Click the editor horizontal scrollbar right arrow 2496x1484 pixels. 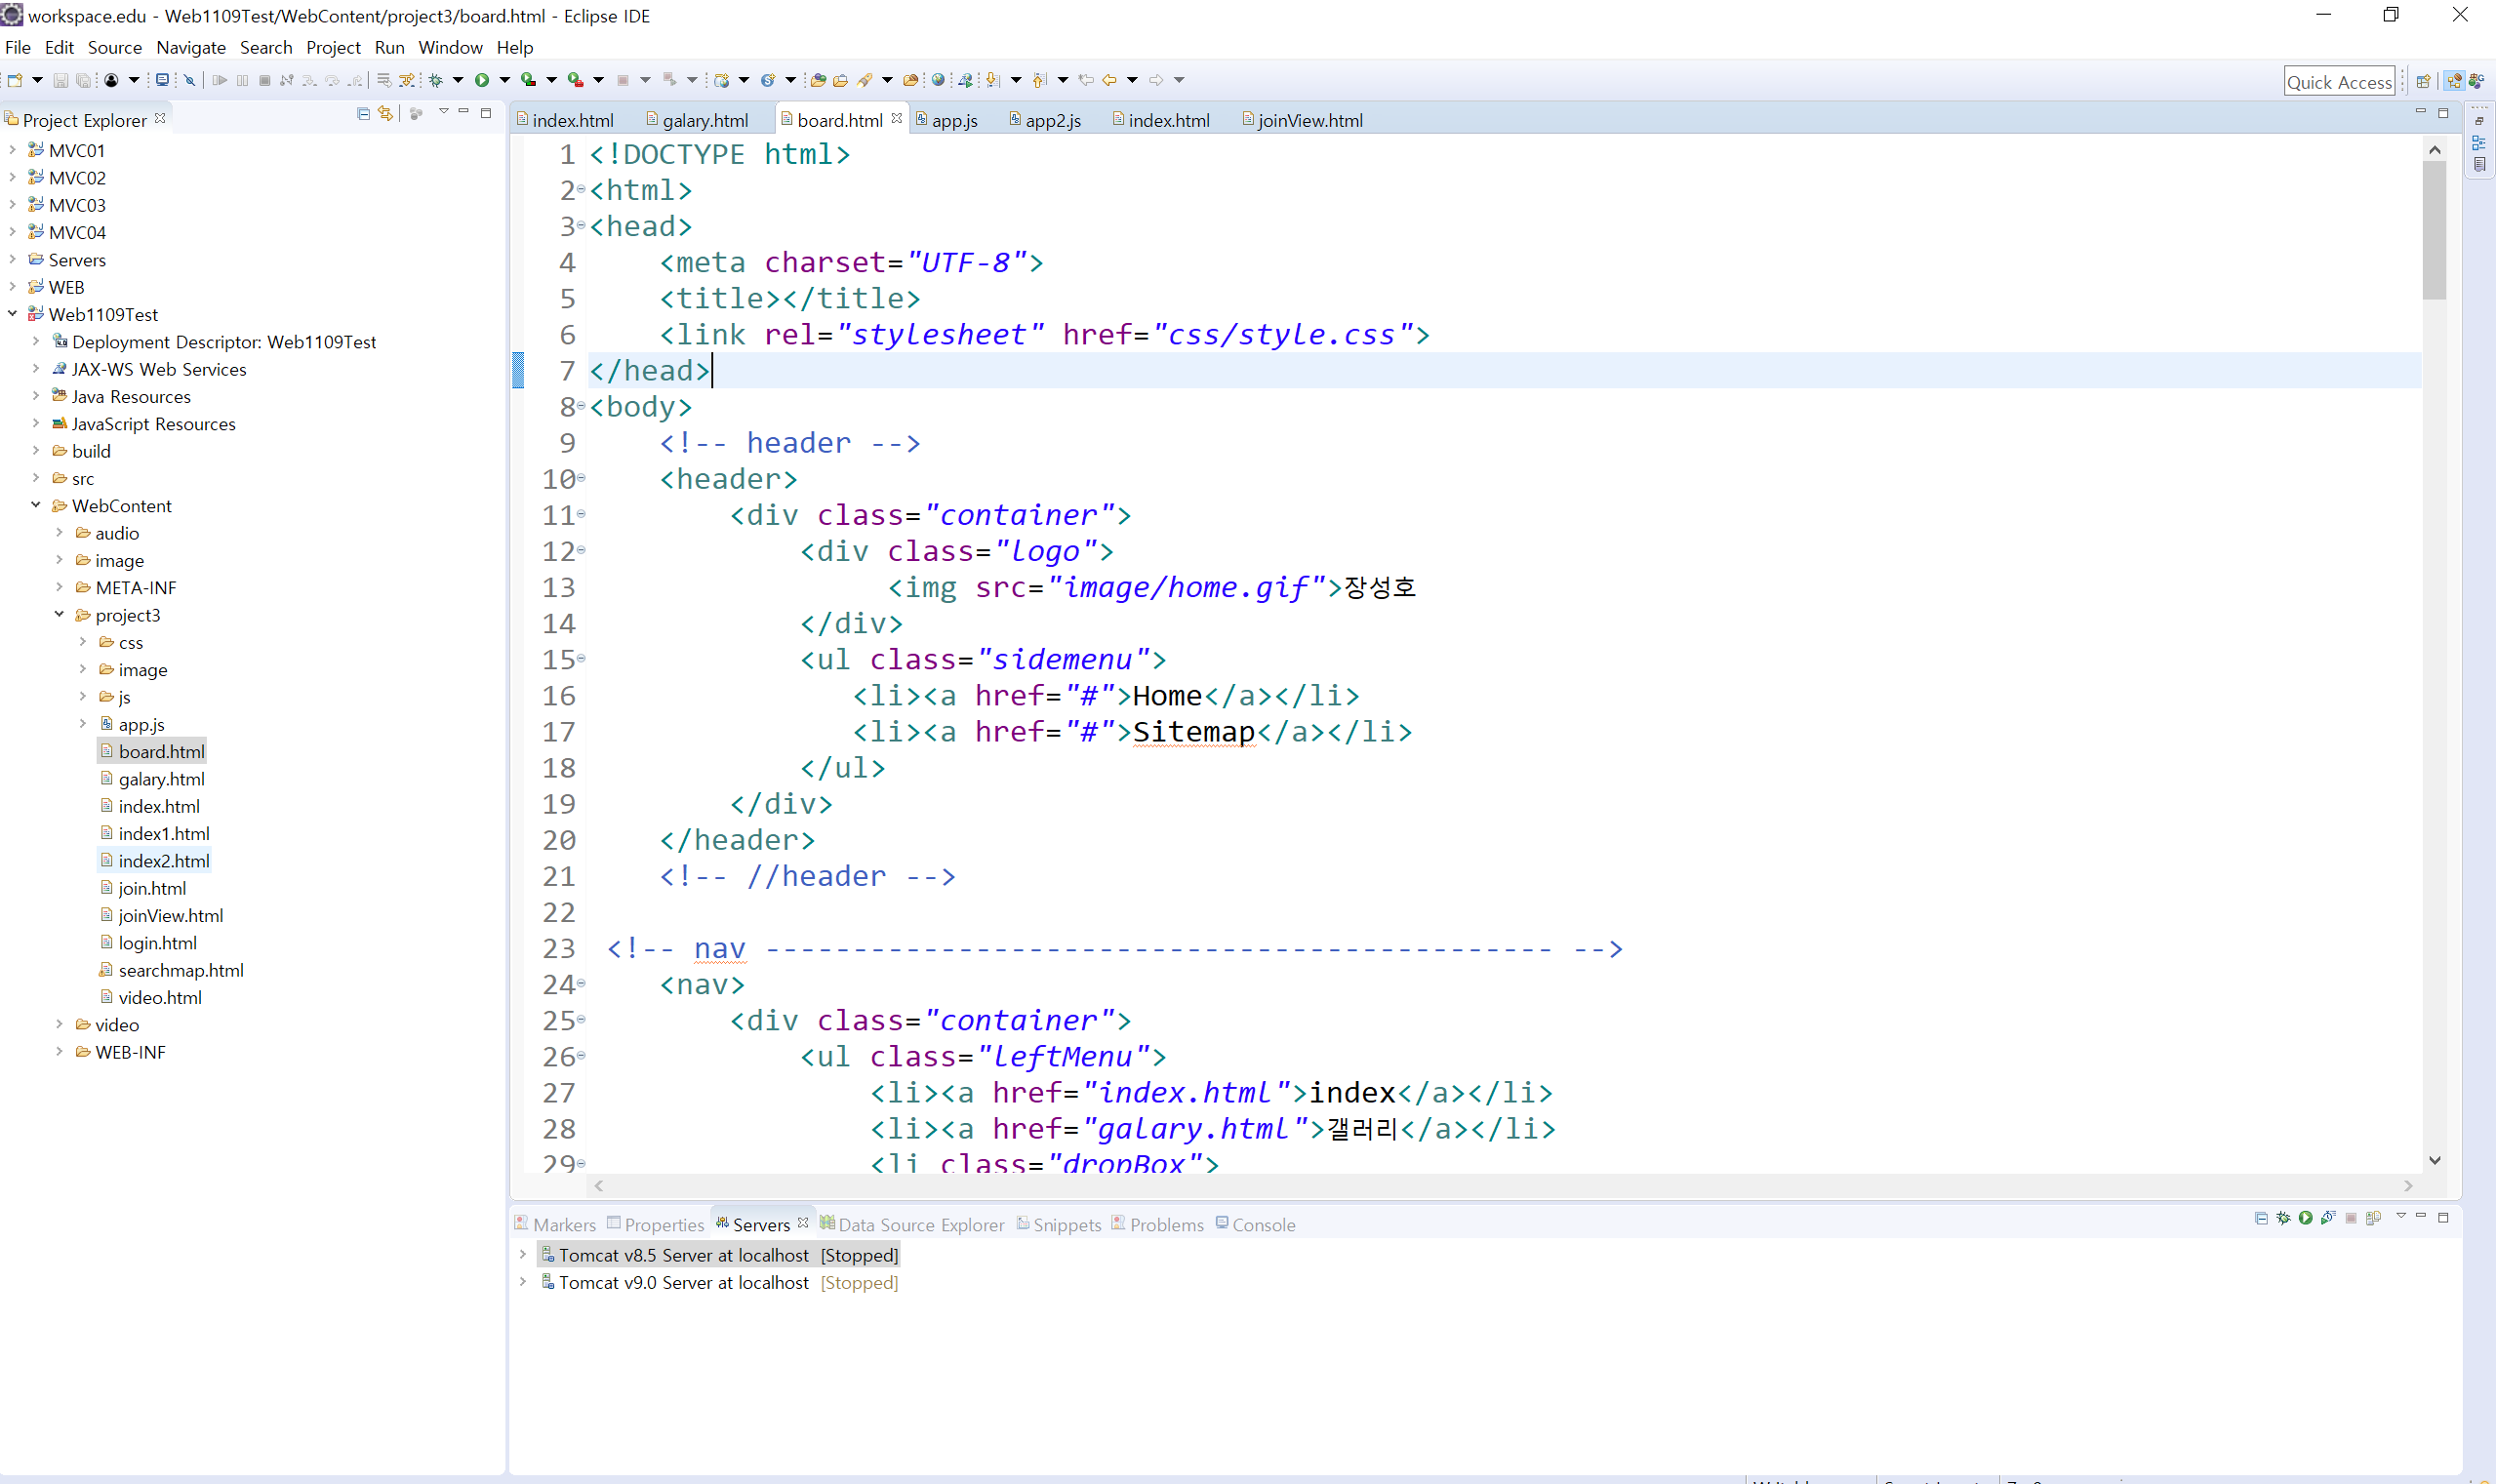pos(2408,1185)
